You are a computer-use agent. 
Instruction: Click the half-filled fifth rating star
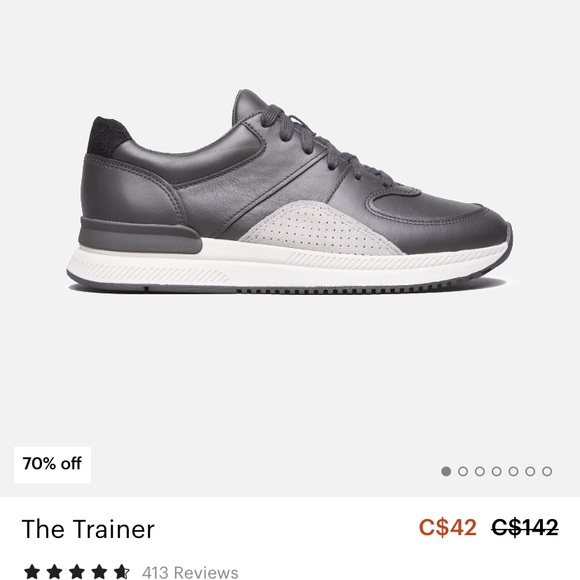pos(122,571)
